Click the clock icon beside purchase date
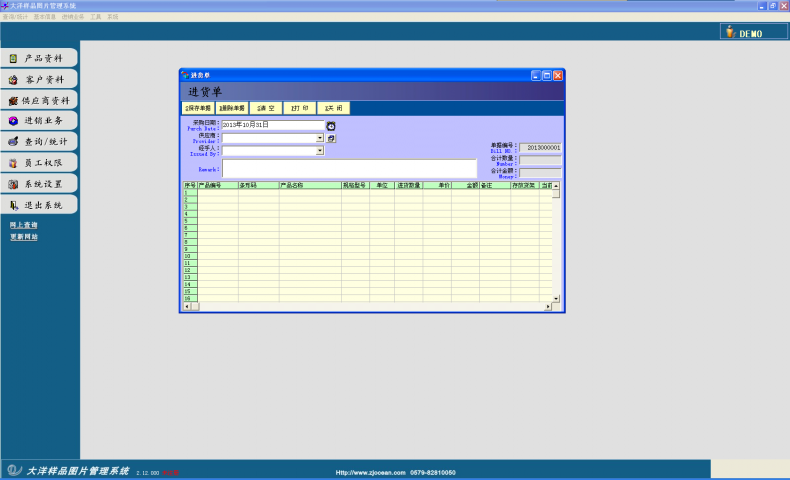The image size is (790, 480). (331, 125)
